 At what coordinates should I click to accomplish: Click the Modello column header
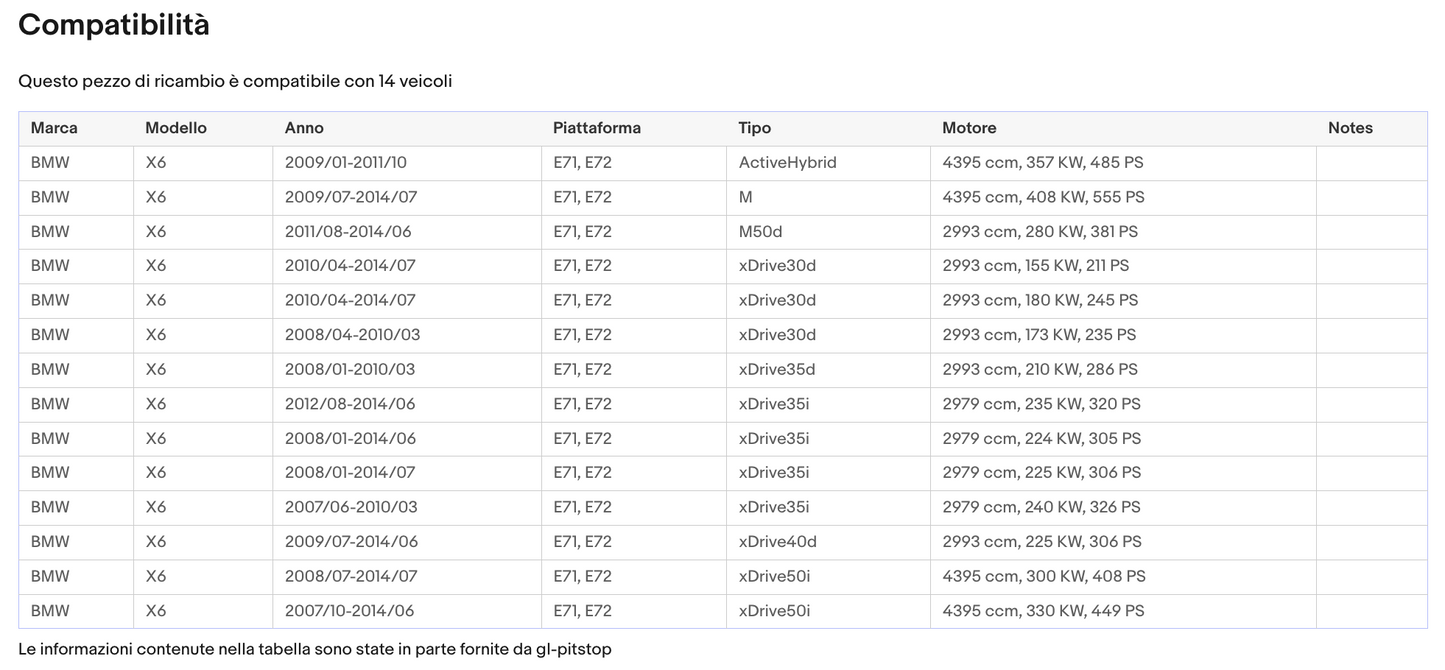(176, 128)
